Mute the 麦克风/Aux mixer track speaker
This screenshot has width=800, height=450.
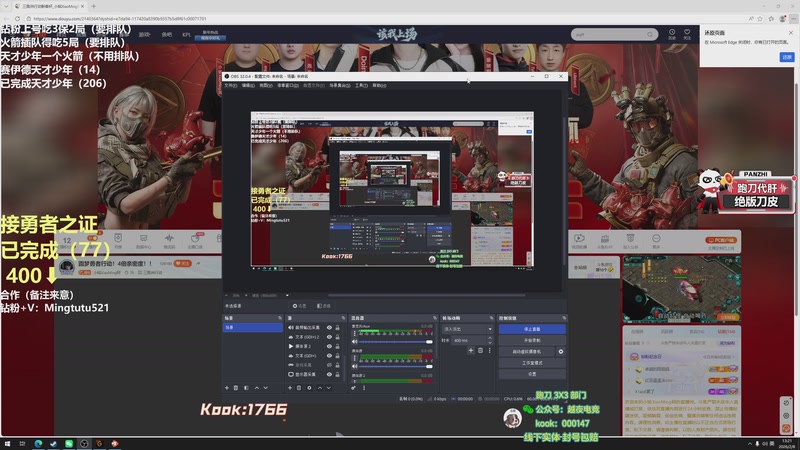click(355, 341)
